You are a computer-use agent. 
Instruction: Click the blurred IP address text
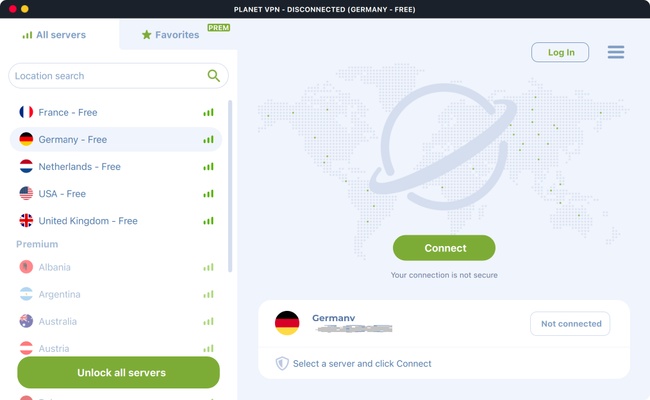pyautogui.click(x=354, y=329)
